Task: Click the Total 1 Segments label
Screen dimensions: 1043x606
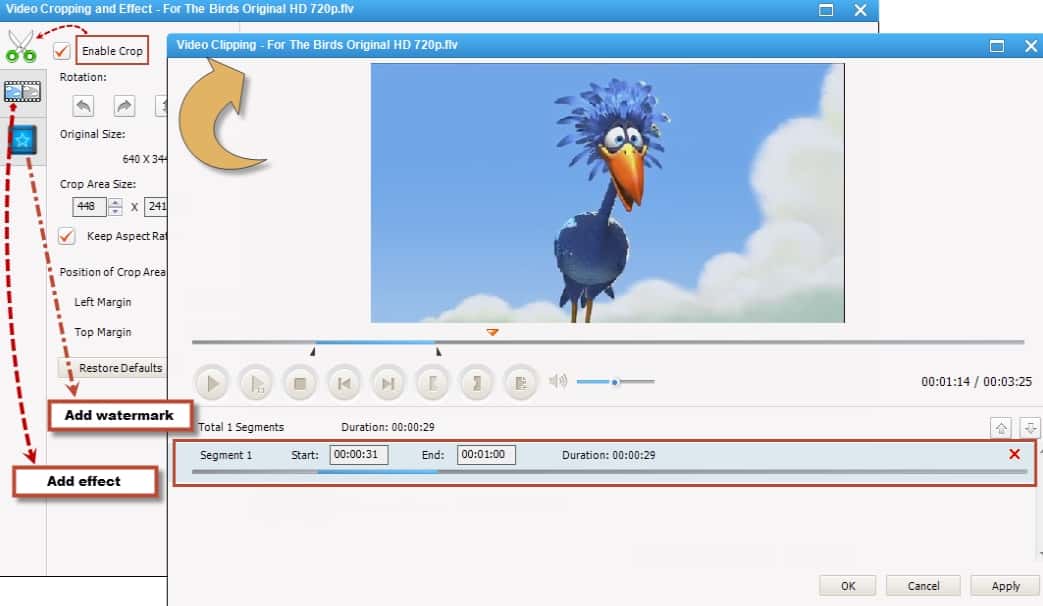Action: [x=241, y=427]
